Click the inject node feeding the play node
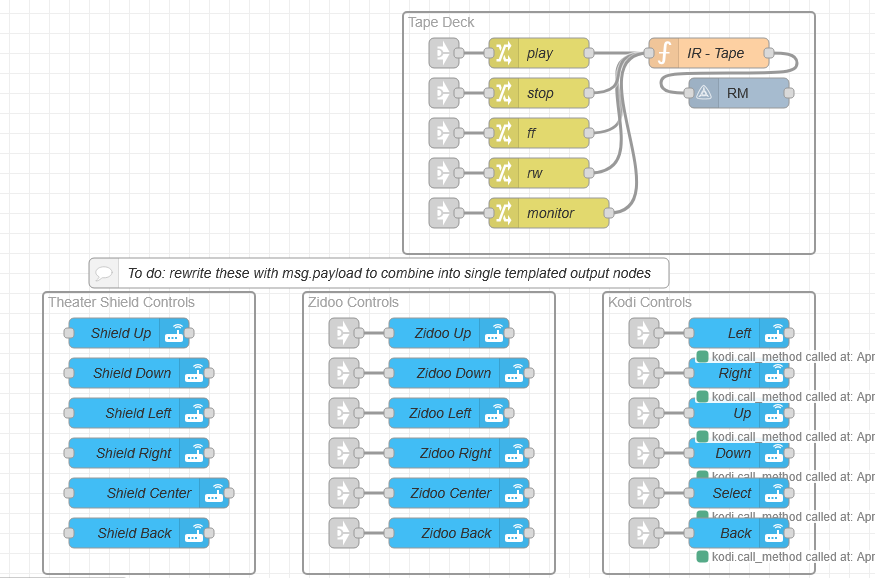The image size is (875, 578). click(x=443, y=53)
